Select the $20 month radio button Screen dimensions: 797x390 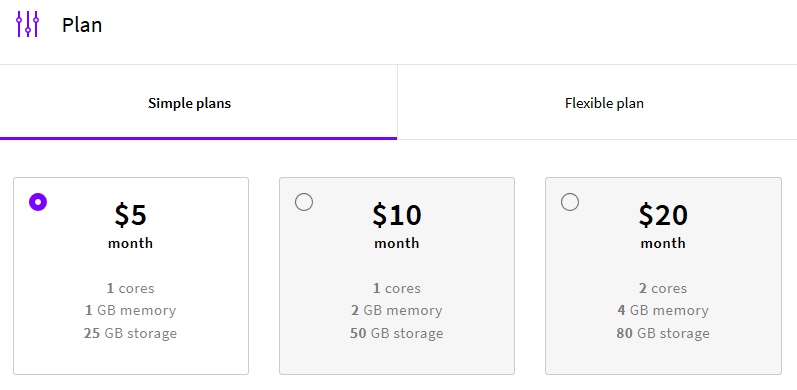pos(570,202)
